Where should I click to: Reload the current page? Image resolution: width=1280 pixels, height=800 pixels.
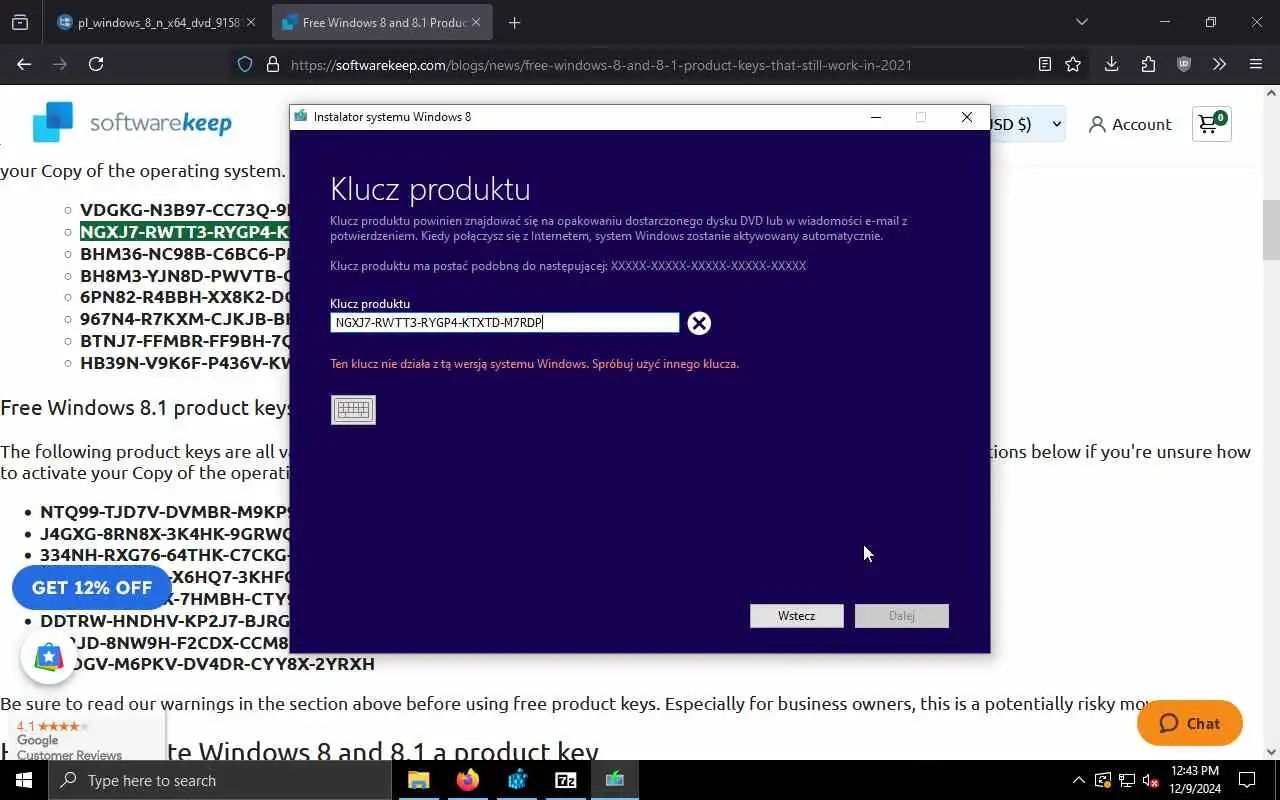coord(96,64)
